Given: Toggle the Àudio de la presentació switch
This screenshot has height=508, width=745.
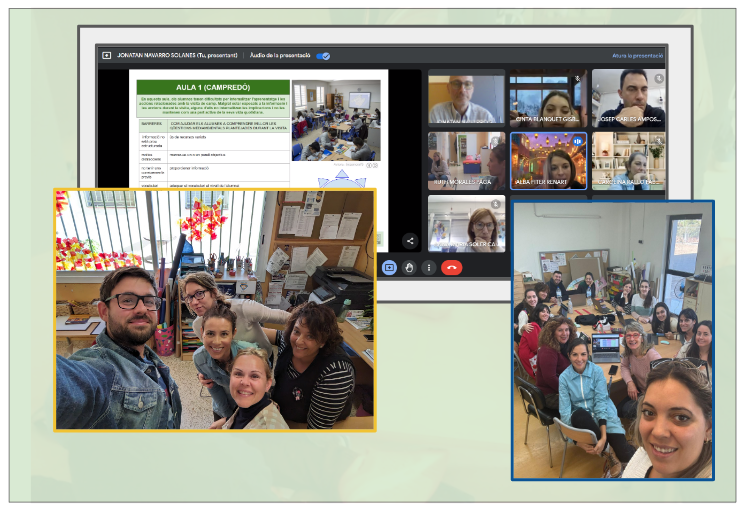Looking at the screenshot, I should (x=323, y=56).
